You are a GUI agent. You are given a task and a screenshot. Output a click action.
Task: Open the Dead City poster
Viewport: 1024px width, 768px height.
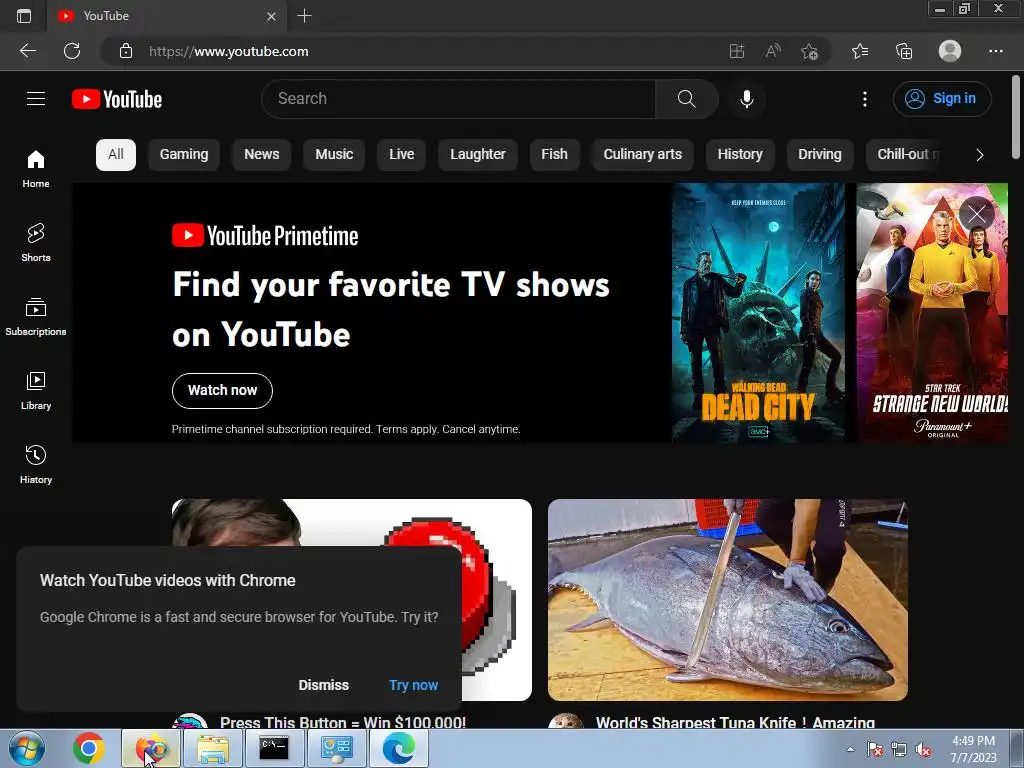(x=758, y=313)
